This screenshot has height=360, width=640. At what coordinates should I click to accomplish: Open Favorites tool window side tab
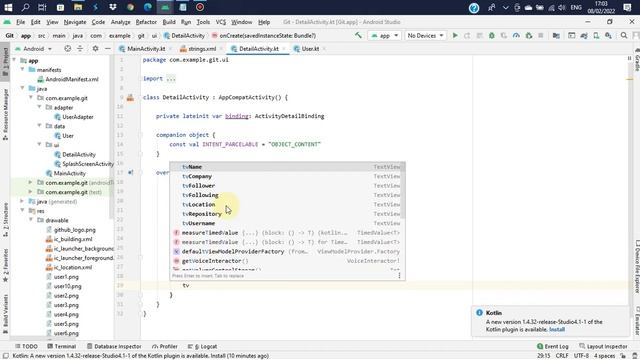[5, 266]
